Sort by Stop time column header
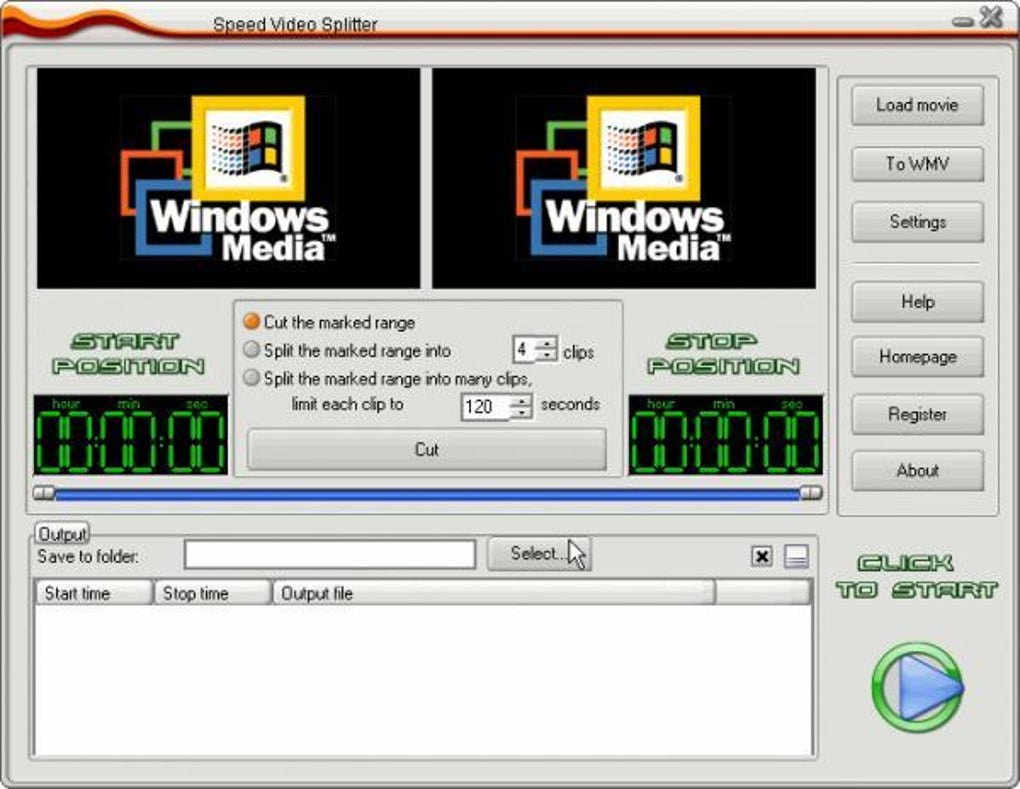The width and height of the screenshot is (1020, 789). click(x=212, y=593)
